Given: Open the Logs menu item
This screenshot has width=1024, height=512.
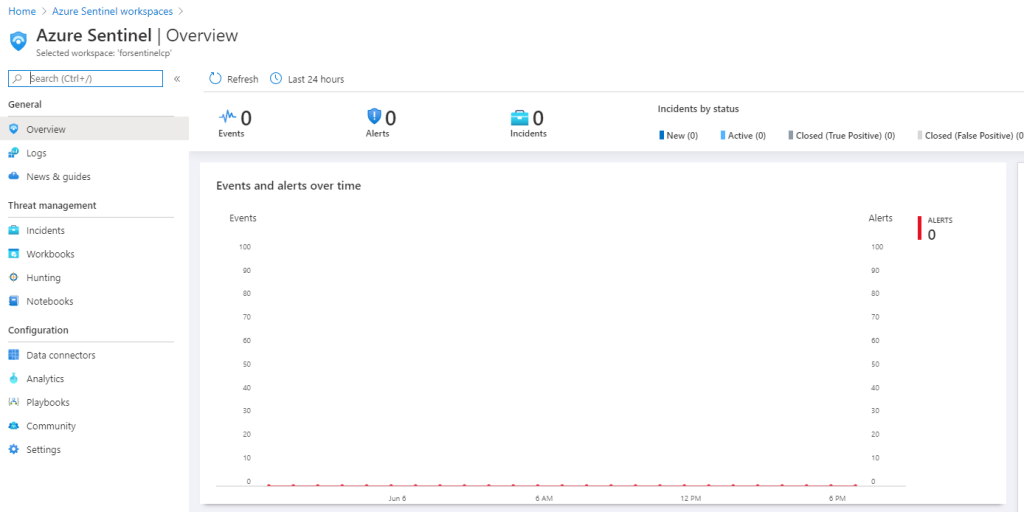Looking at the screenshot, I should tap(94, 153).
